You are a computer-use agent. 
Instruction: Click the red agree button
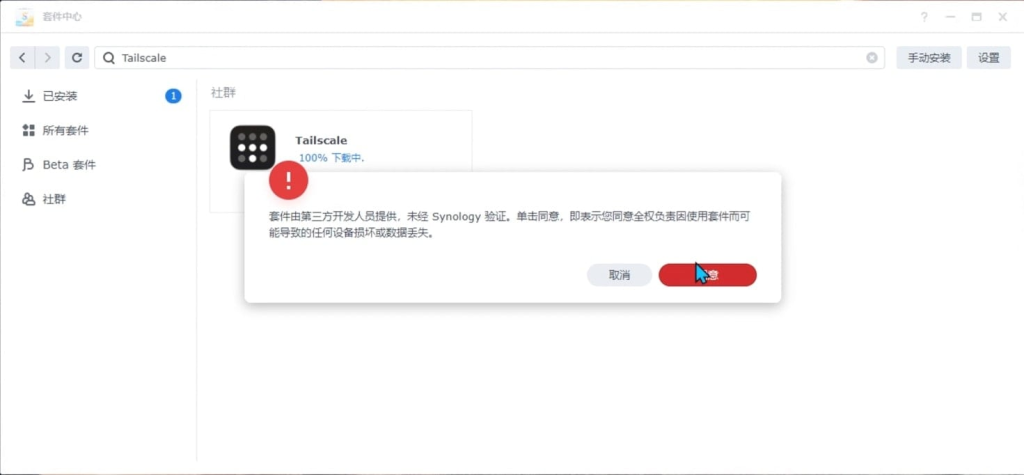pos(707,275)
